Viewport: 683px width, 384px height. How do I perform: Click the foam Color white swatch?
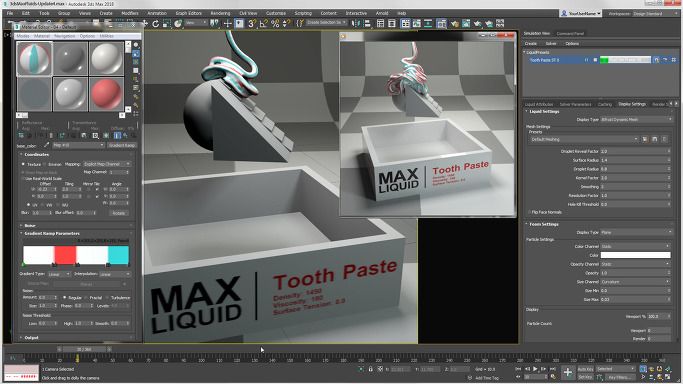point(636,255)
